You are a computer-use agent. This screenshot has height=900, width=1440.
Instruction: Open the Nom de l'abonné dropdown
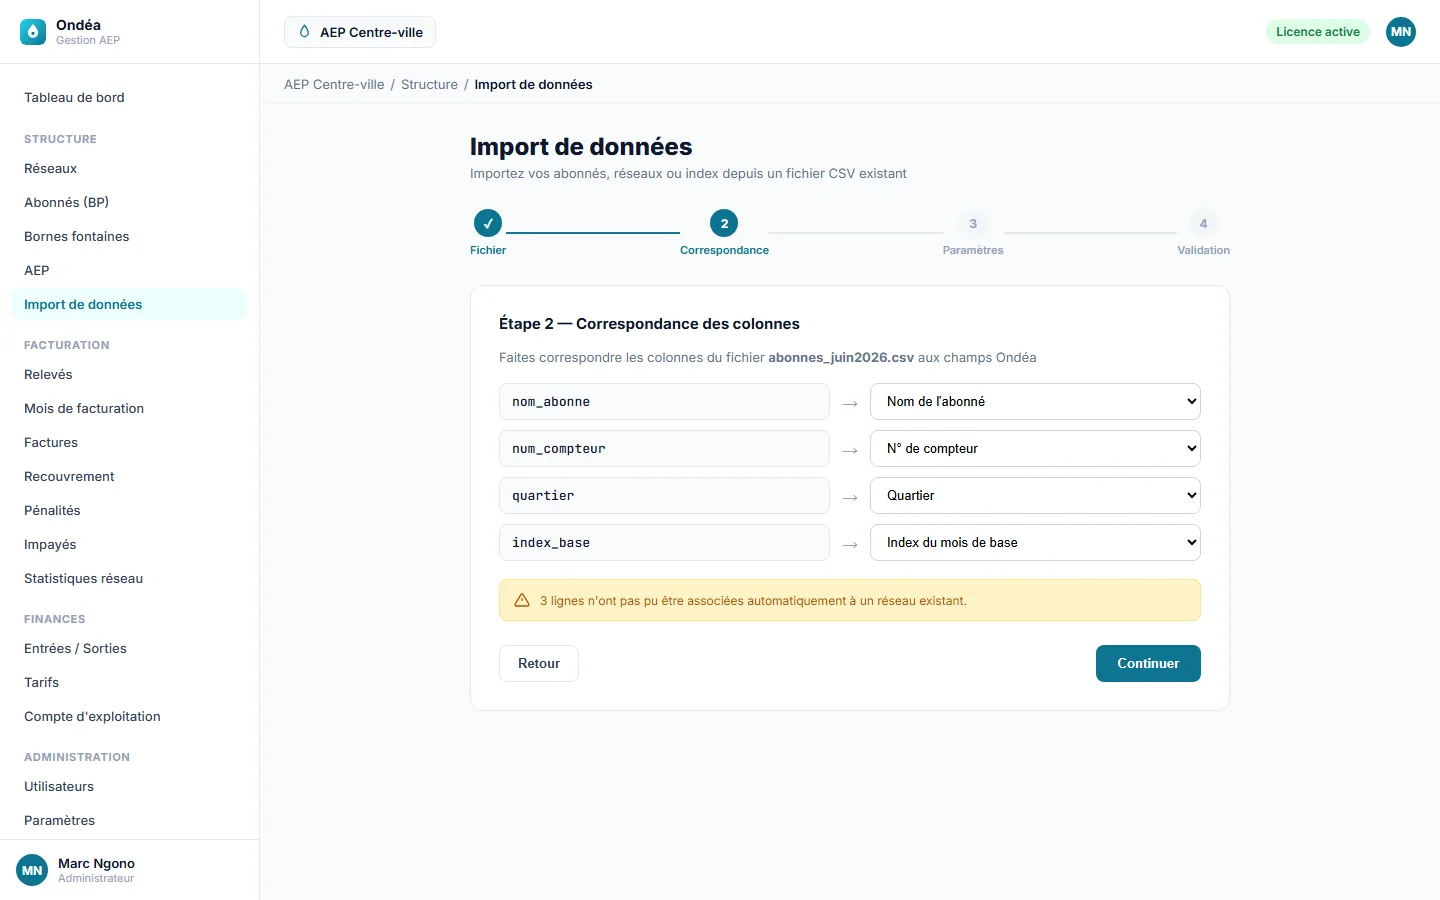(x=1035, y=401)
